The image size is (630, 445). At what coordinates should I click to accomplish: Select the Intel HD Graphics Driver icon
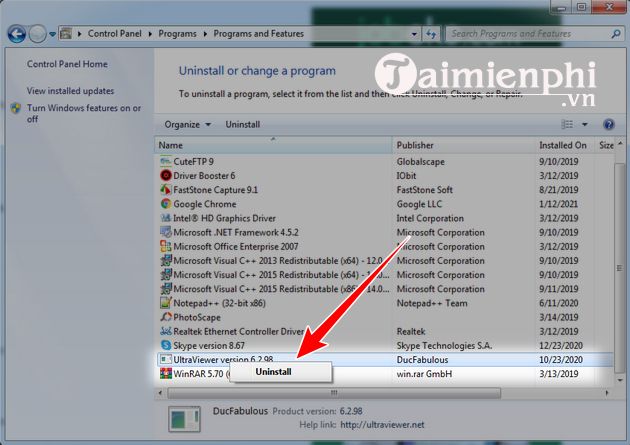click(x=166, y=218)
